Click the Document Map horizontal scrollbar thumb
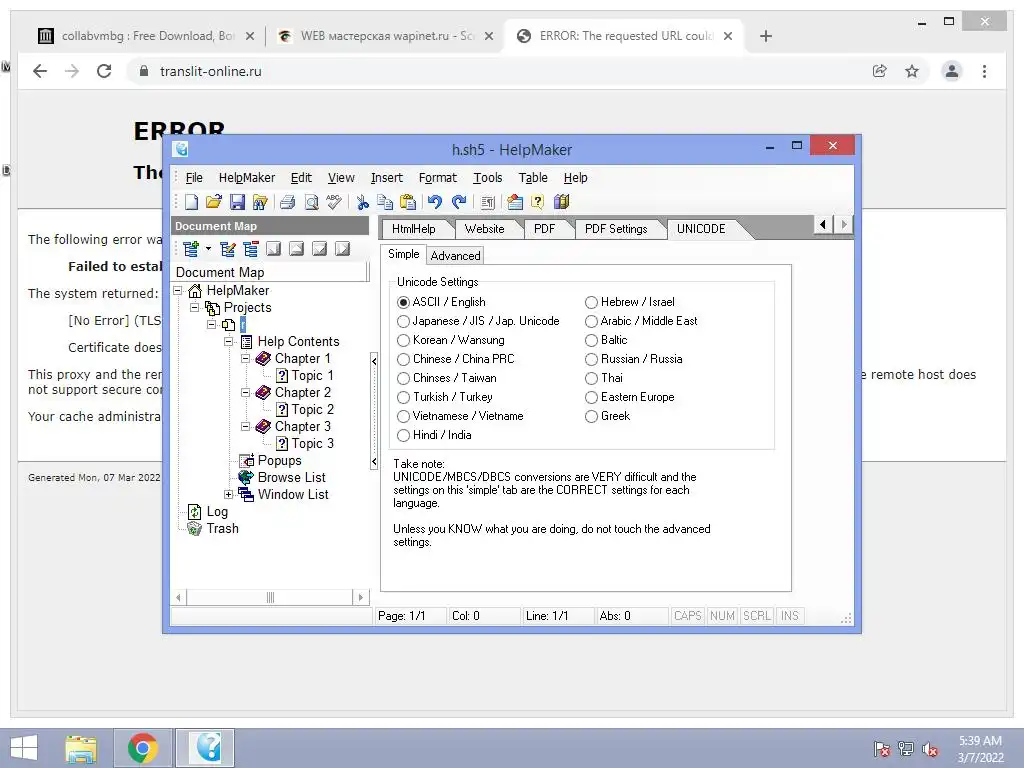The height and width of the screenshot is (768, 1024). pos(270,597)
